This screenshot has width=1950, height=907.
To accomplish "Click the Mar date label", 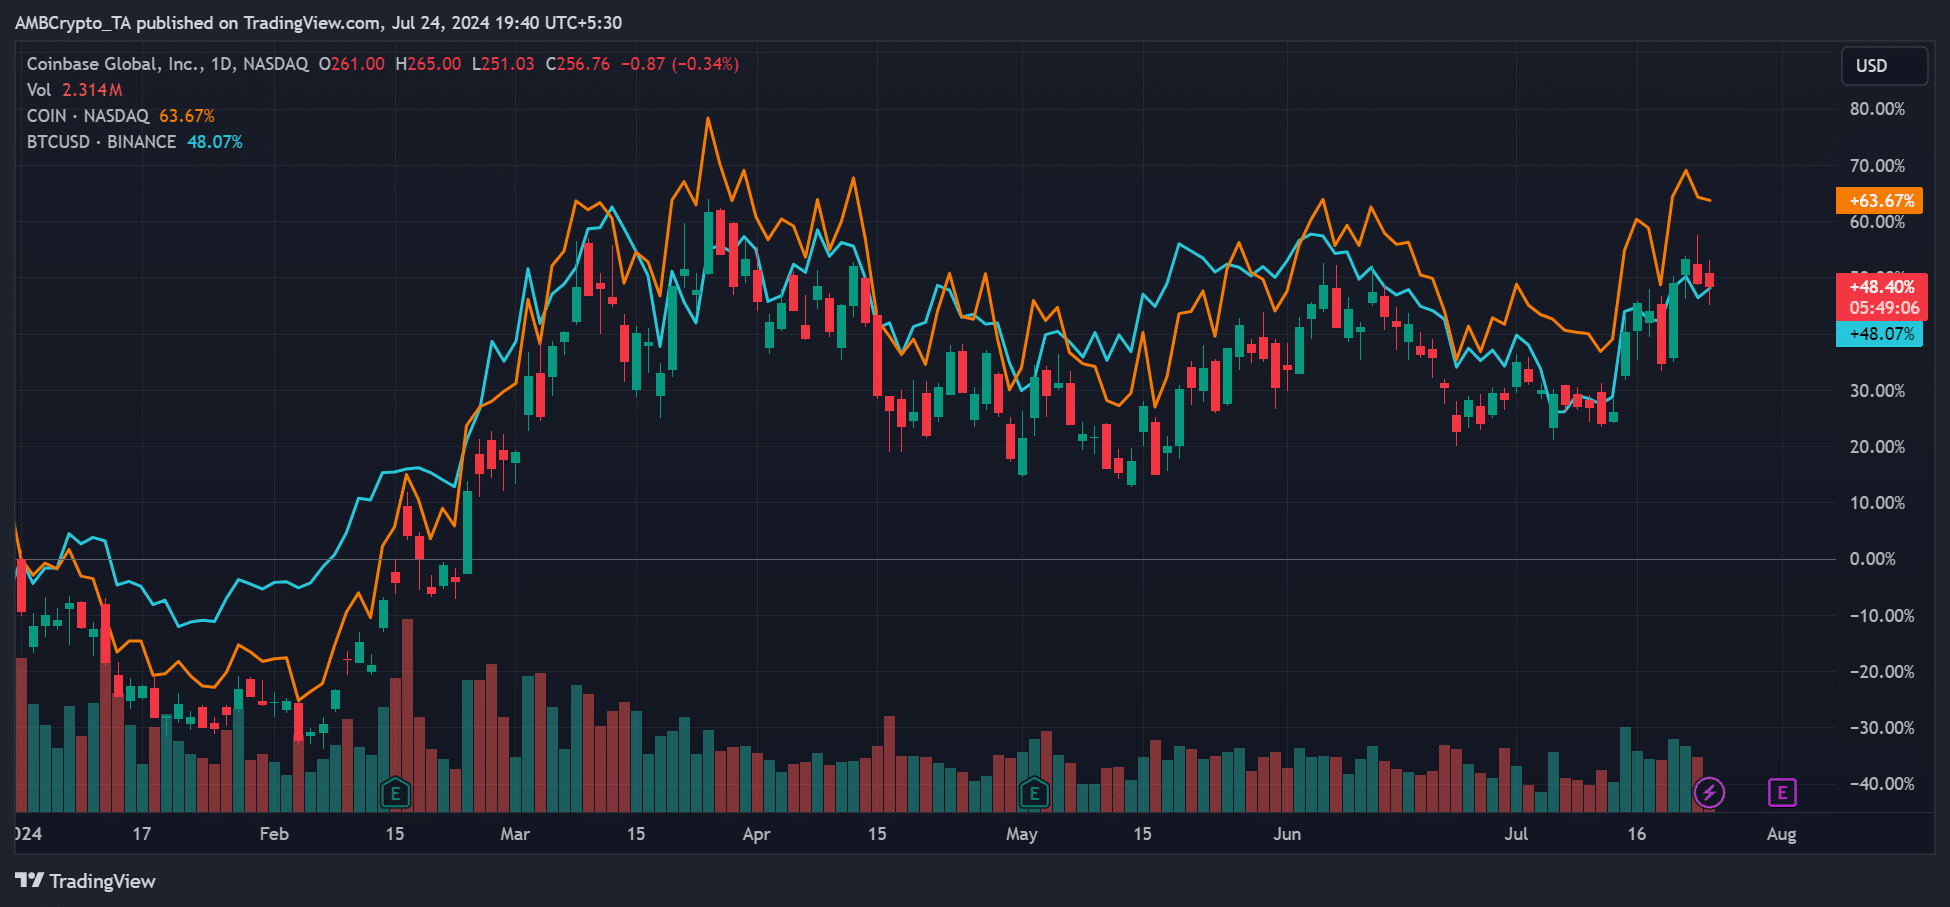I will pos(515,834).
